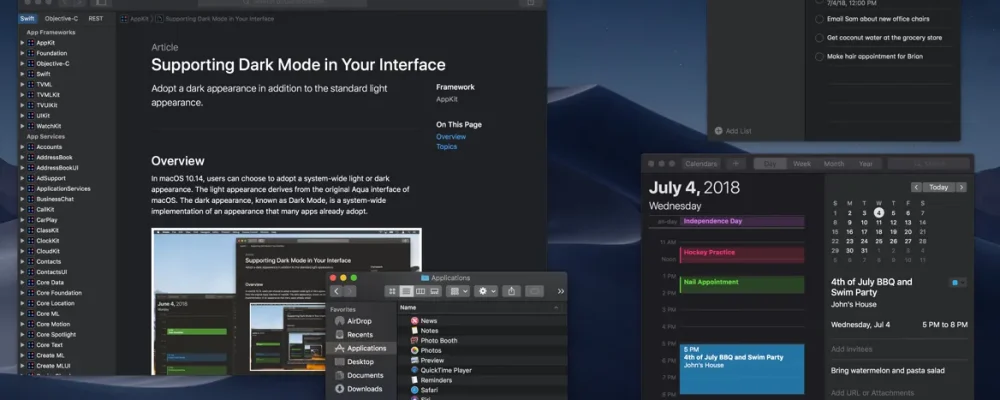Open Finder action gear dropdown
The image size is (1000, 400).
(x=486, y=291)
